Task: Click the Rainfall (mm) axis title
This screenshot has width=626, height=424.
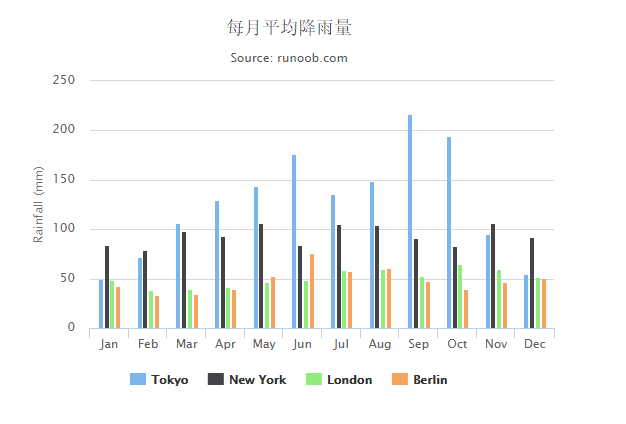Action: point(39,204)
